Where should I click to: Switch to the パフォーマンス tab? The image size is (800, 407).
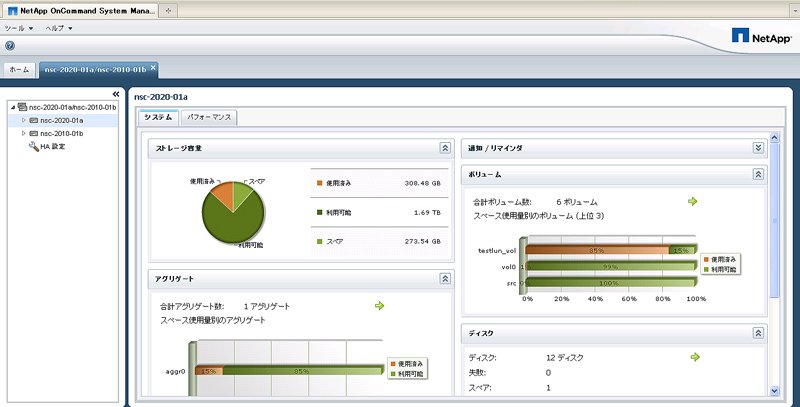click(x=209, y=117)
